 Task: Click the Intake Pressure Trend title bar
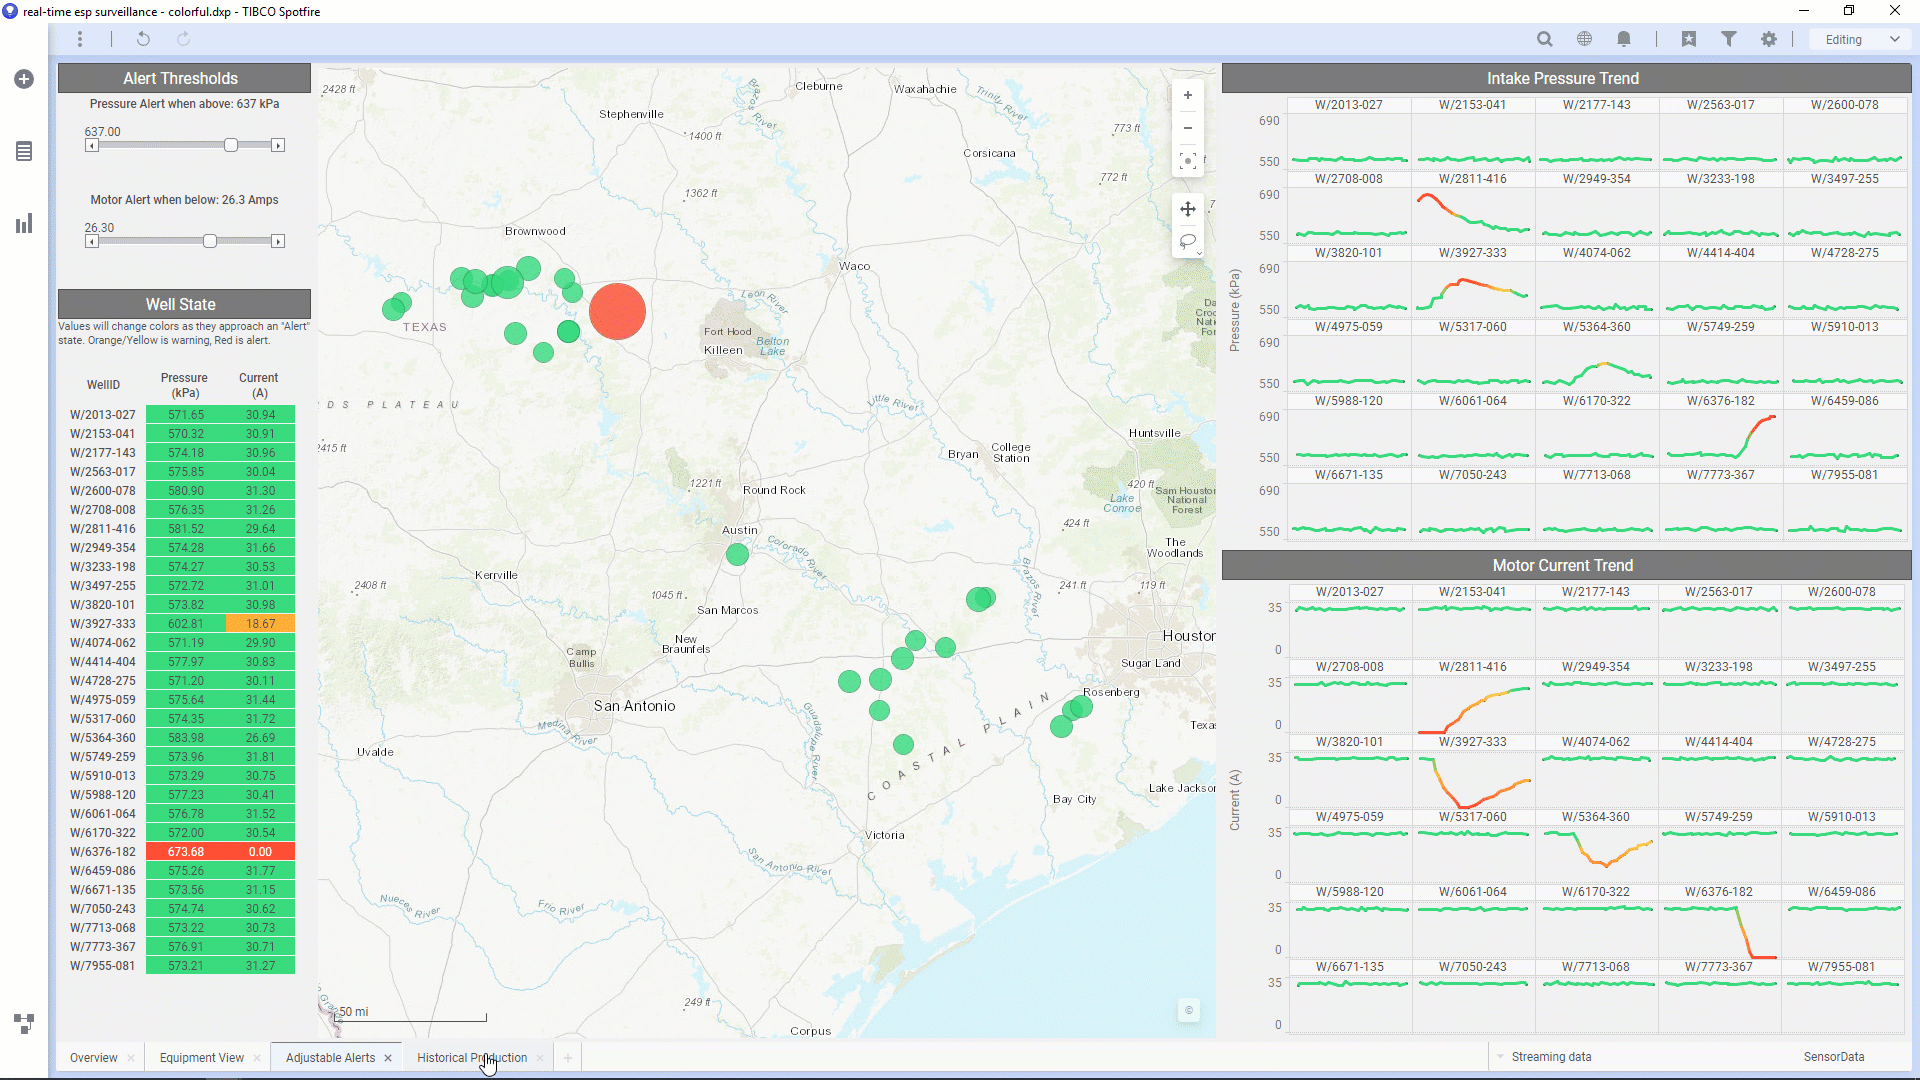pos(1566,79)
